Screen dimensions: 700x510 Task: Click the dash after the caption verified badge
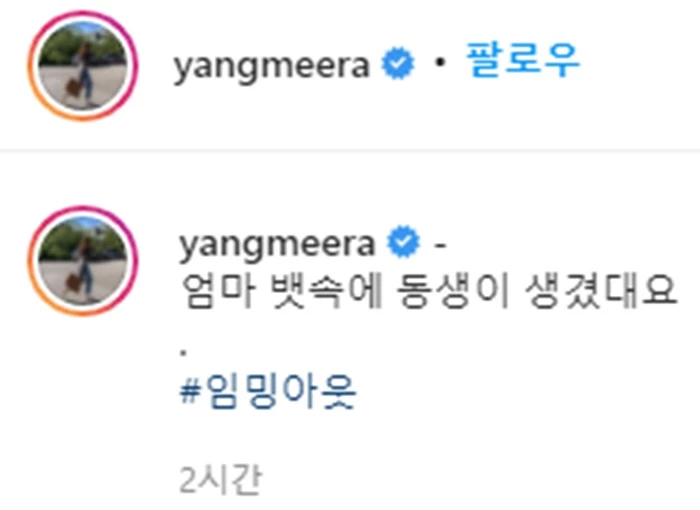[440, 245]
